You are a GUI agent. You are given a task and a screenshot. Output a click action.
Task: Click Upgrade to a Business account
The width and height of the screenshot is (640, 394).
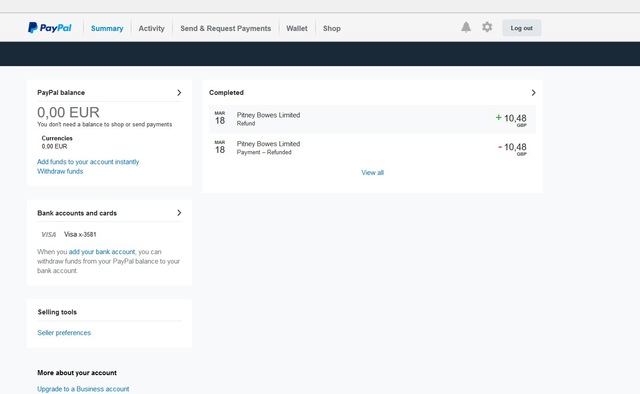83,389
